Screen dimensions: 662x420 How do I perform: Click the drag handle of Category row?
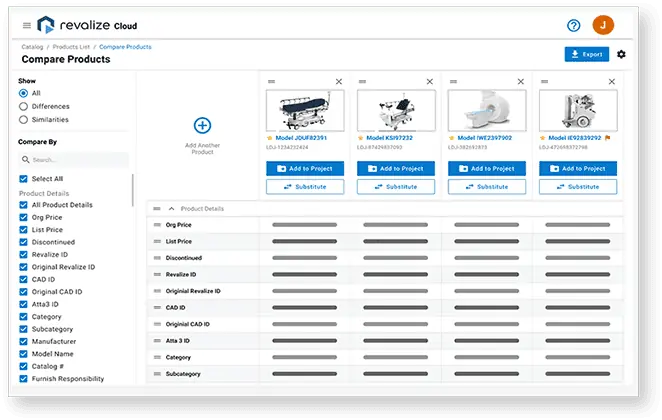[157, 358]
